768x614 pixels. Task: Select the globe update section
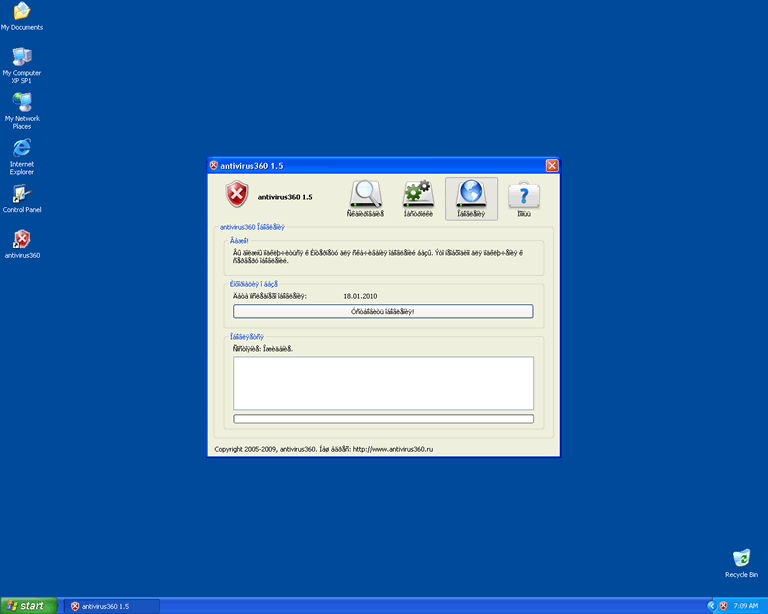(471, 198)
